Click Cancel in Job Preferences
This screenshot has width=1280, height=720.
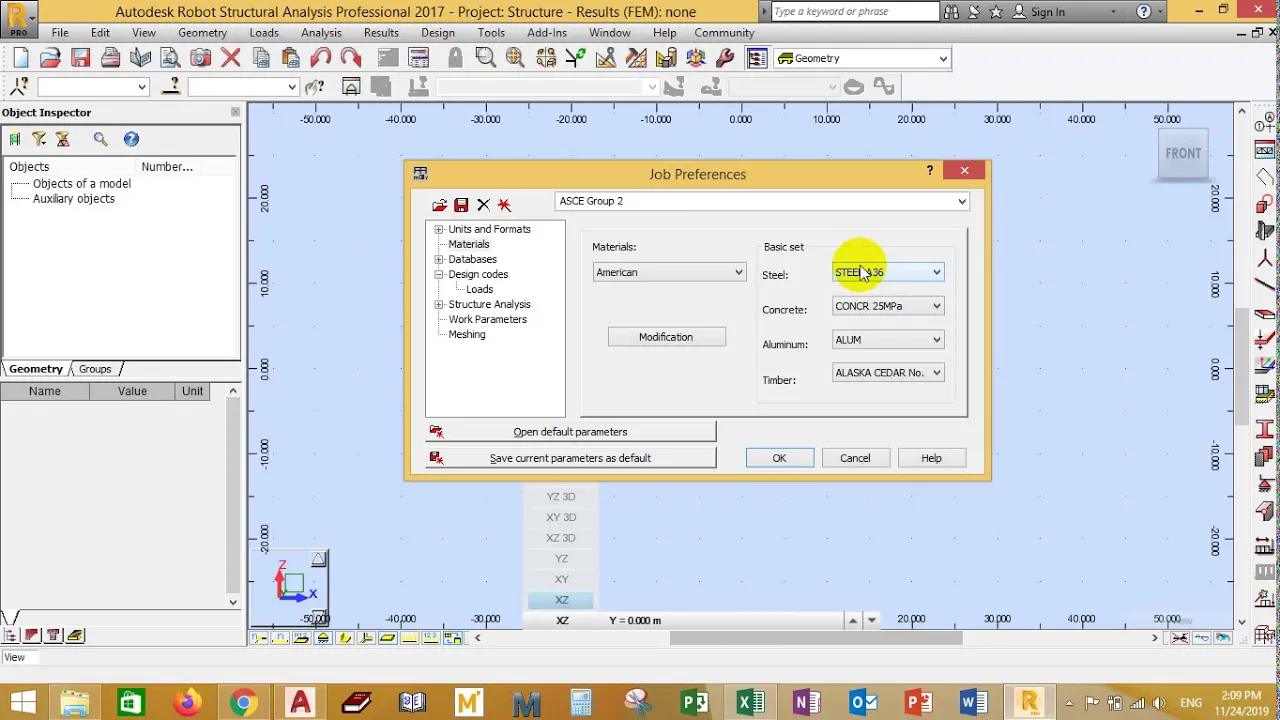click(855, 458)
